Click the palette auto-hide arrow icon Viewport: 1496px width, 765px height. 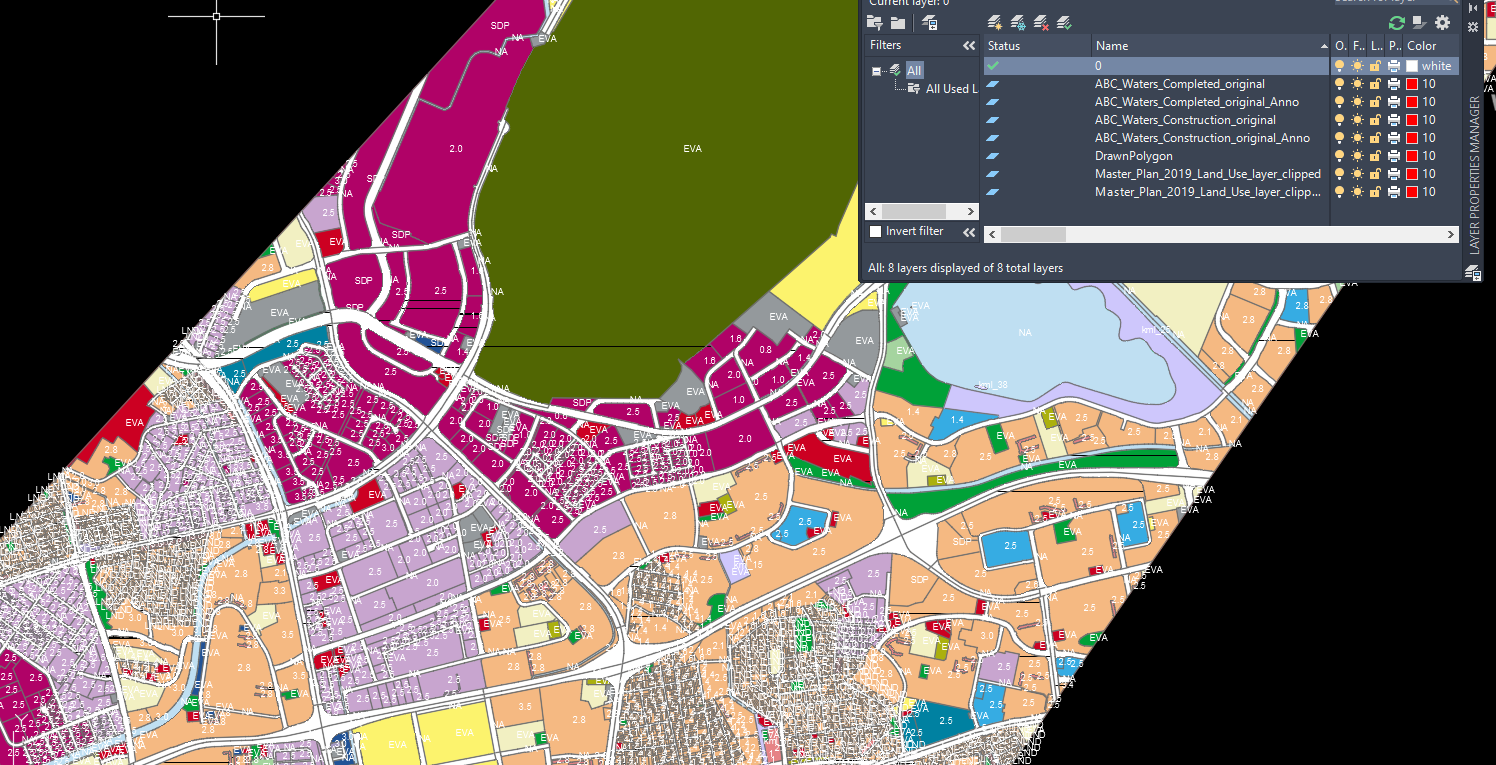1472,7
